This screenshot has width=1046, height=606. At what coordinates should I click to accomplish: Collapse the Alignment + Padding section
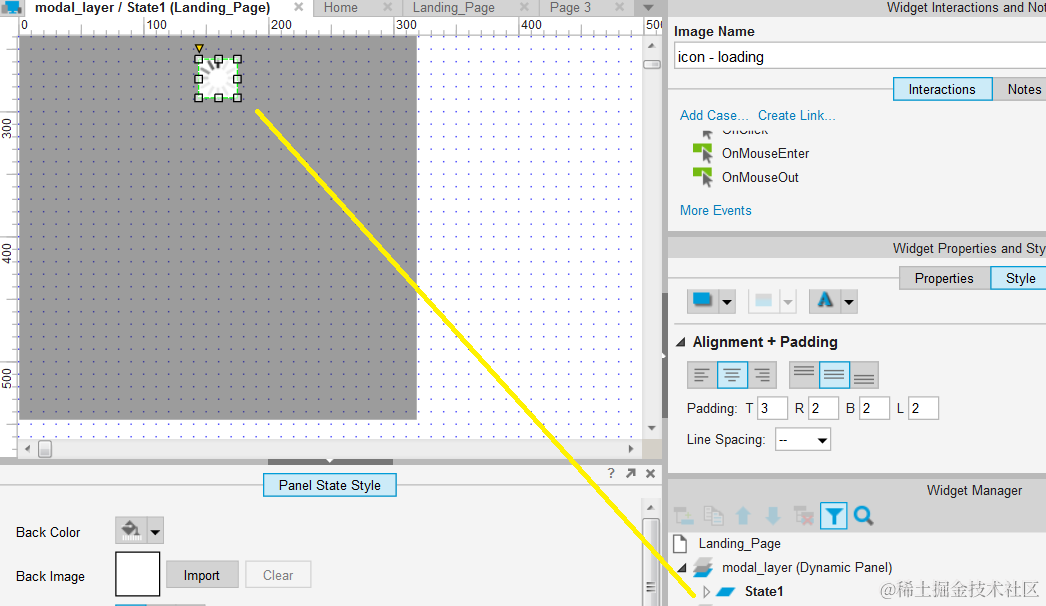click(680, 342)
